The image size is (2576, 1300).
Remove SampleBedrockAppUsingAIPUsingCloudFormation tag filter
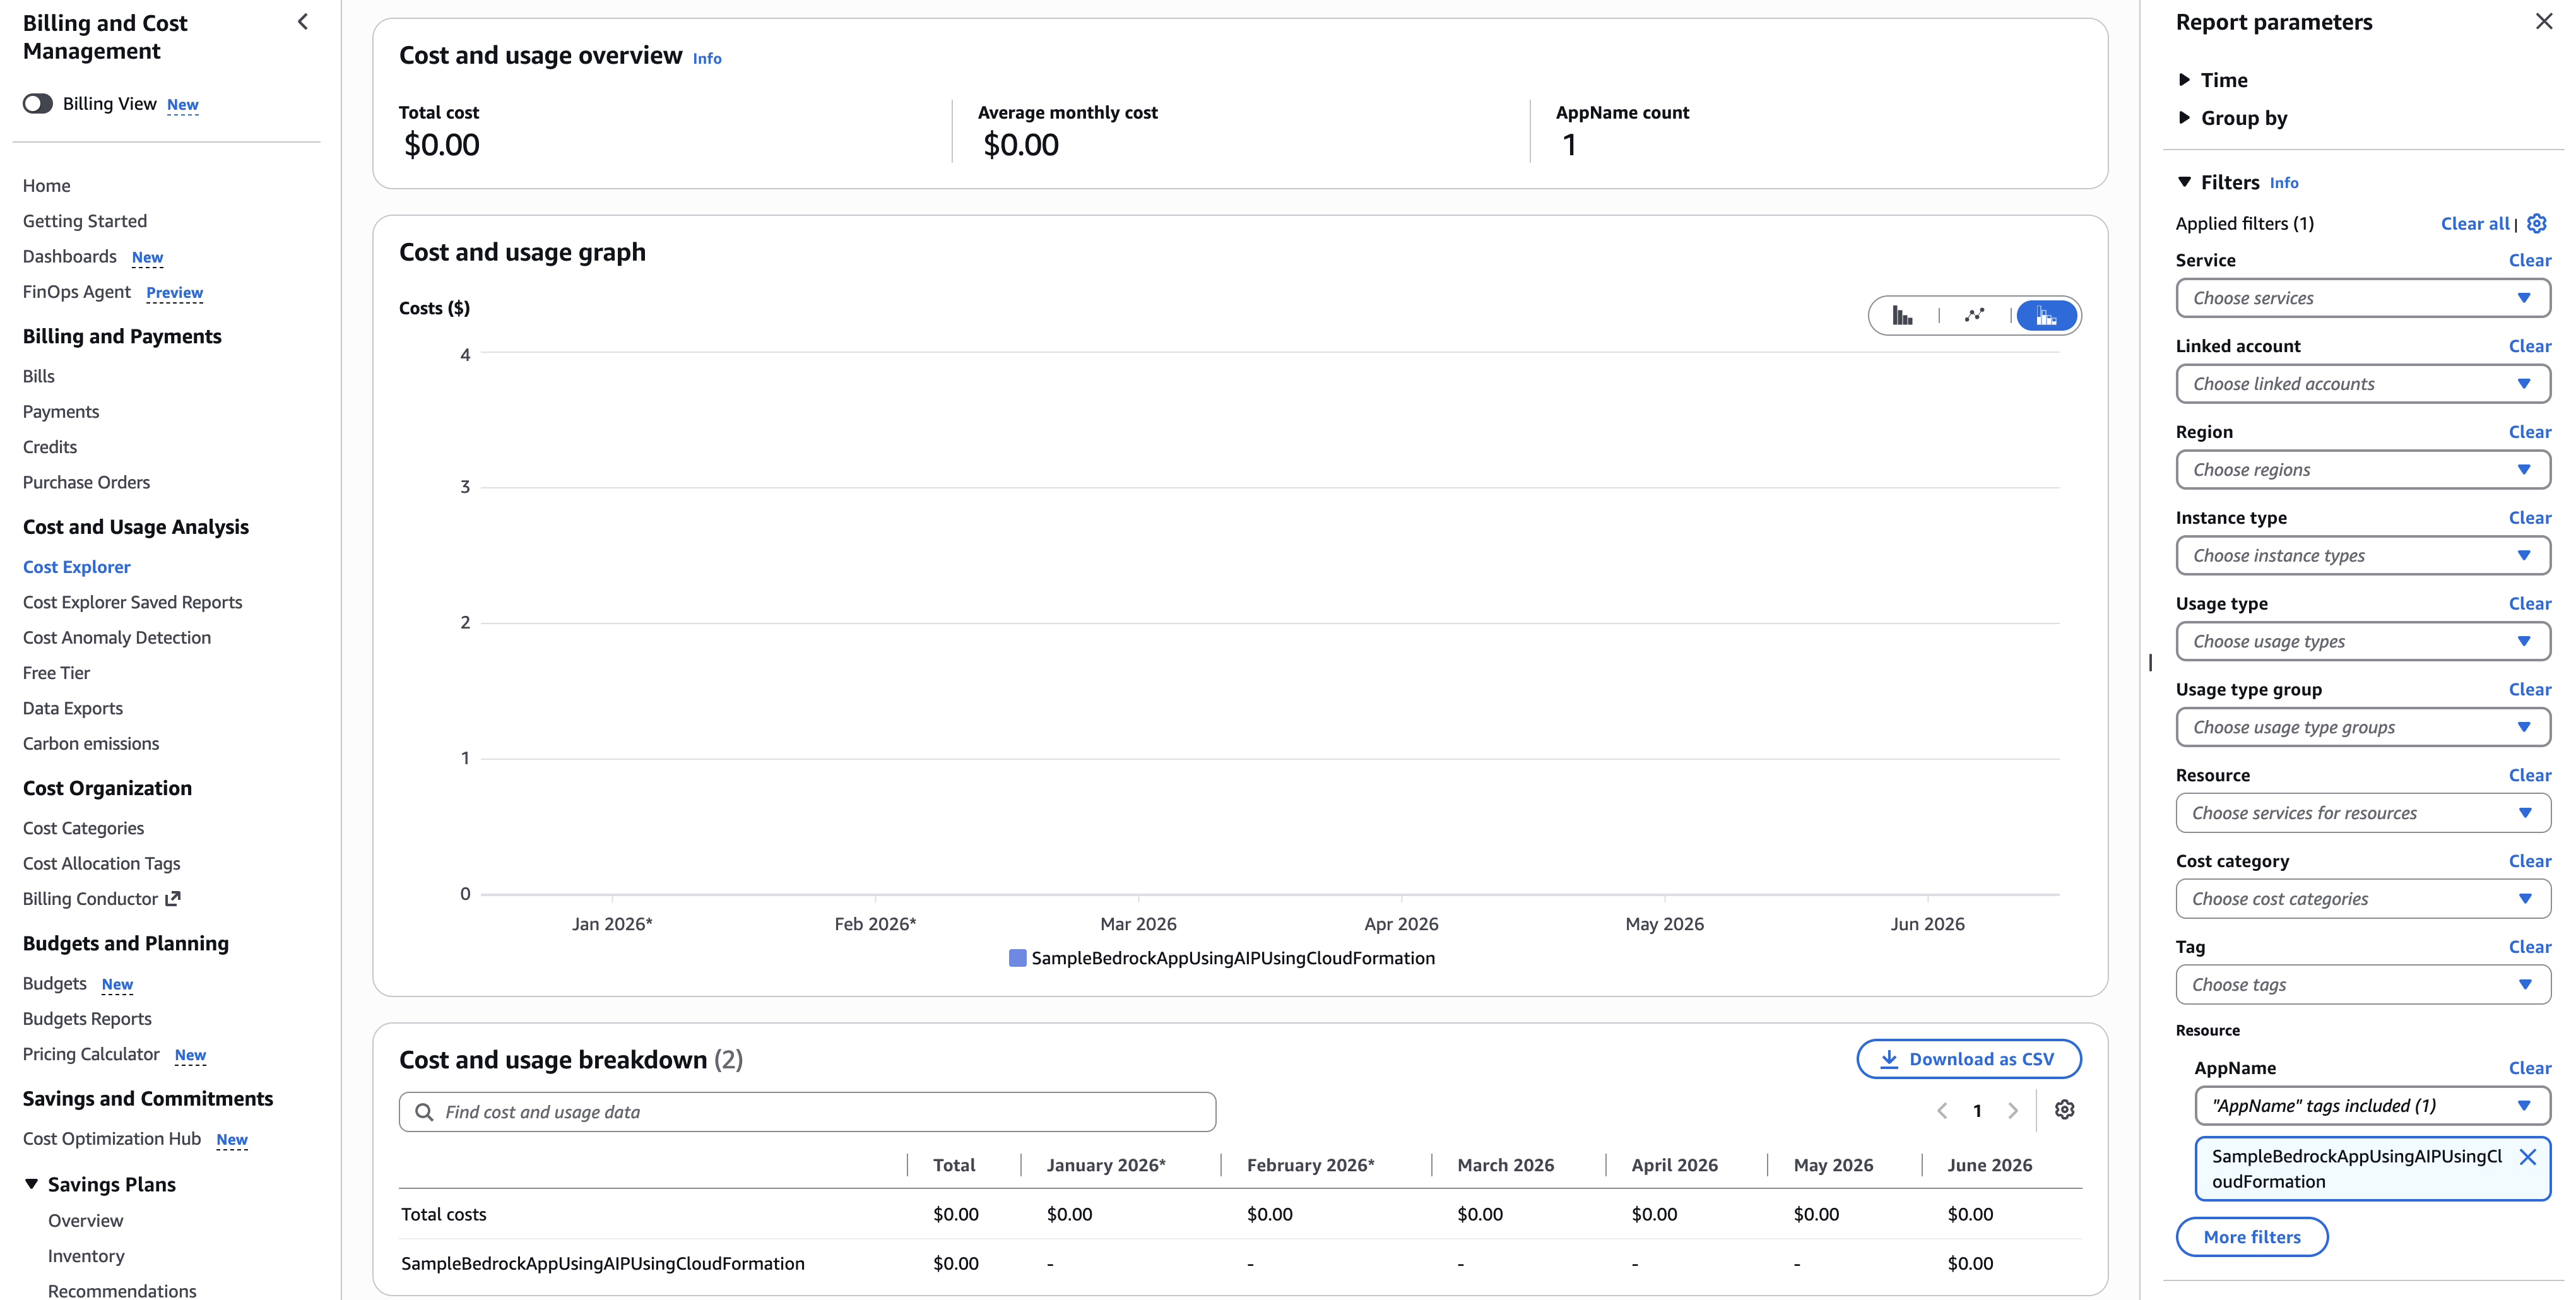tap(2527, 1157)
